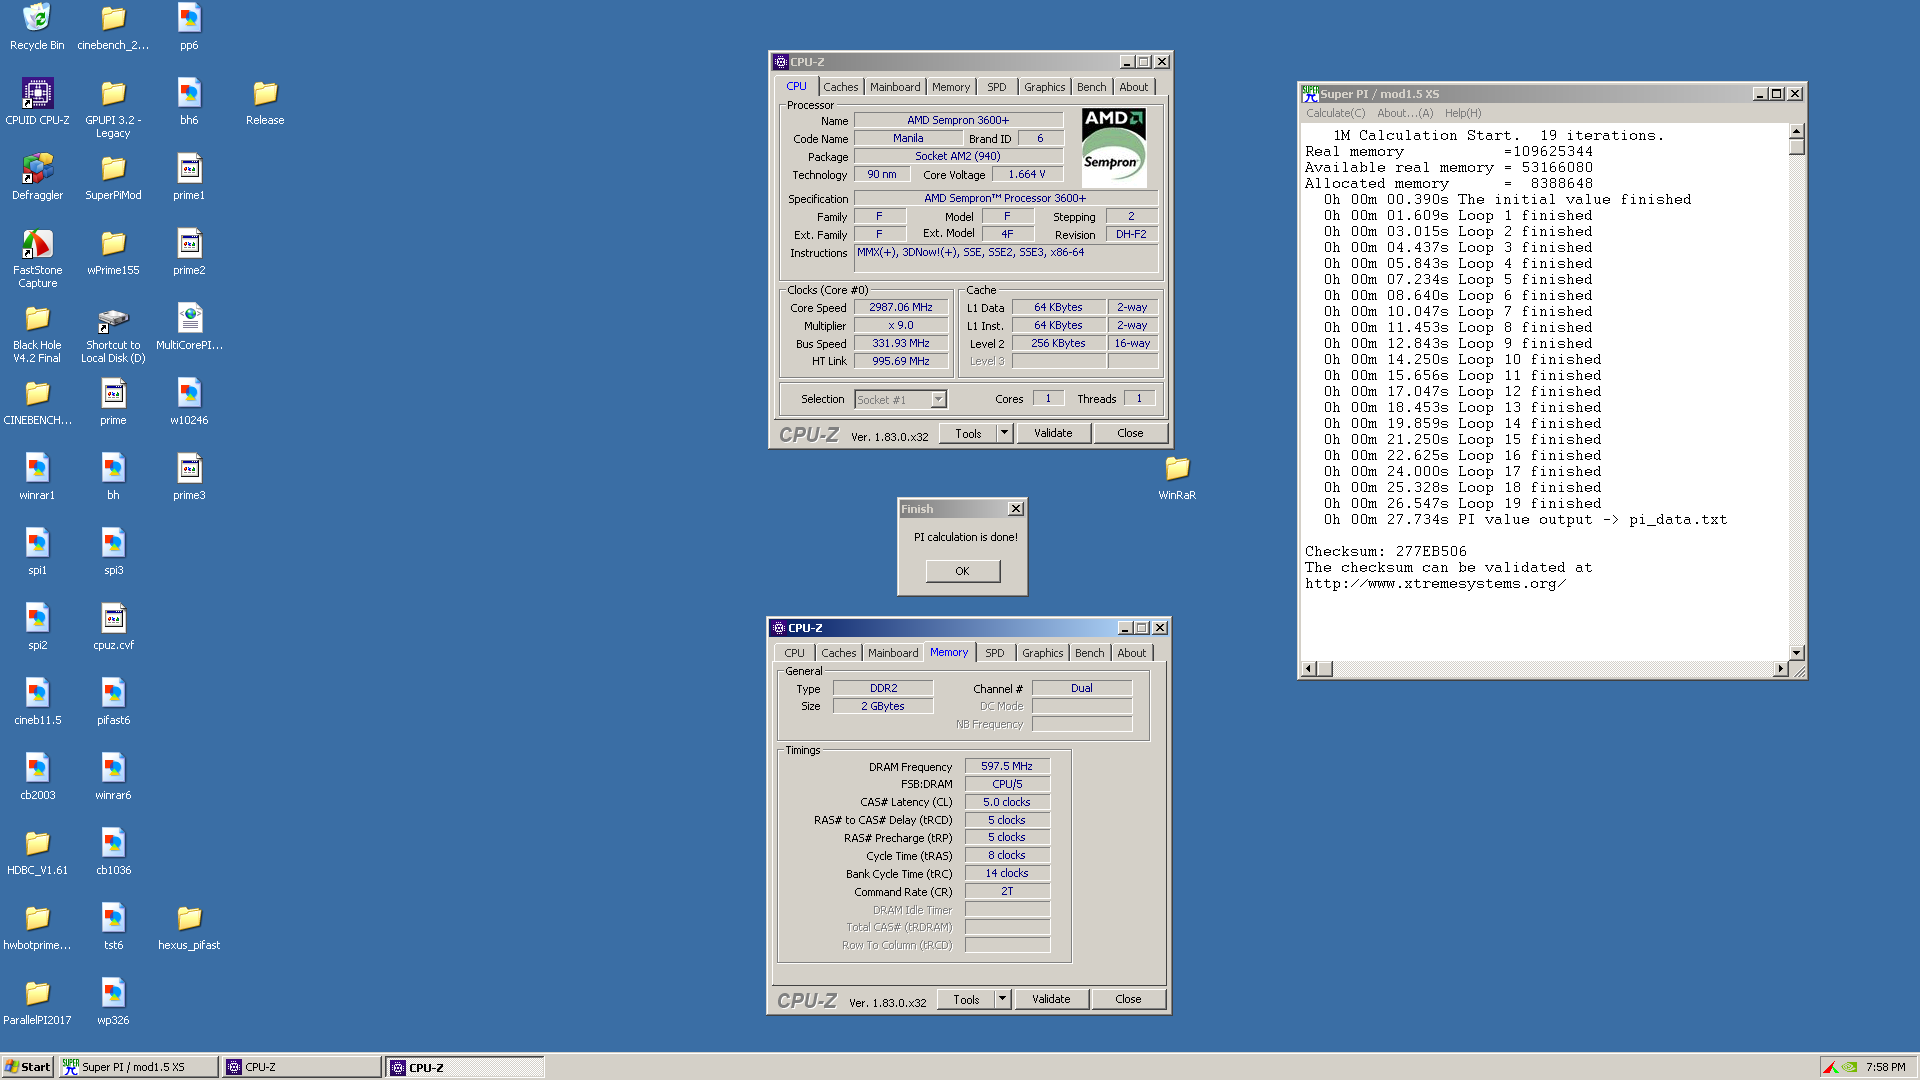Viewport: 1920px width, 1080px height.
Task: Click OK in the Finish dialog
Action: pyautogui.click(x=962, y=571)
